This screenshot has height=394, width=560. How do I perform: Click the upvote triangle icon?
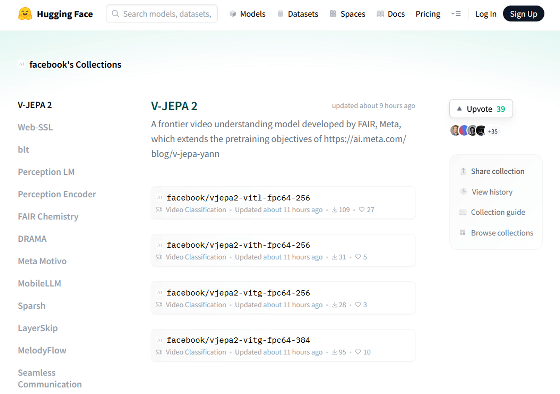(459, 109)
